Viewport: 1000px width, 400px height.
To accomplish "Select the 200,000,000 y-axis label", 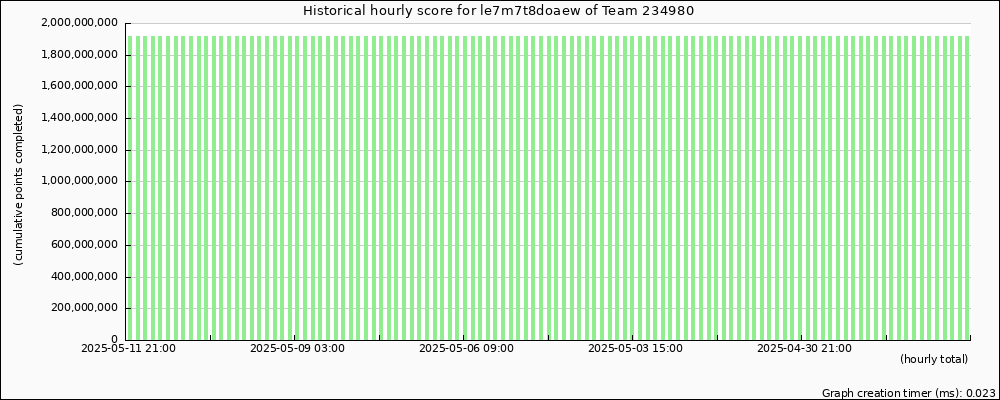I will coord(85,308).
